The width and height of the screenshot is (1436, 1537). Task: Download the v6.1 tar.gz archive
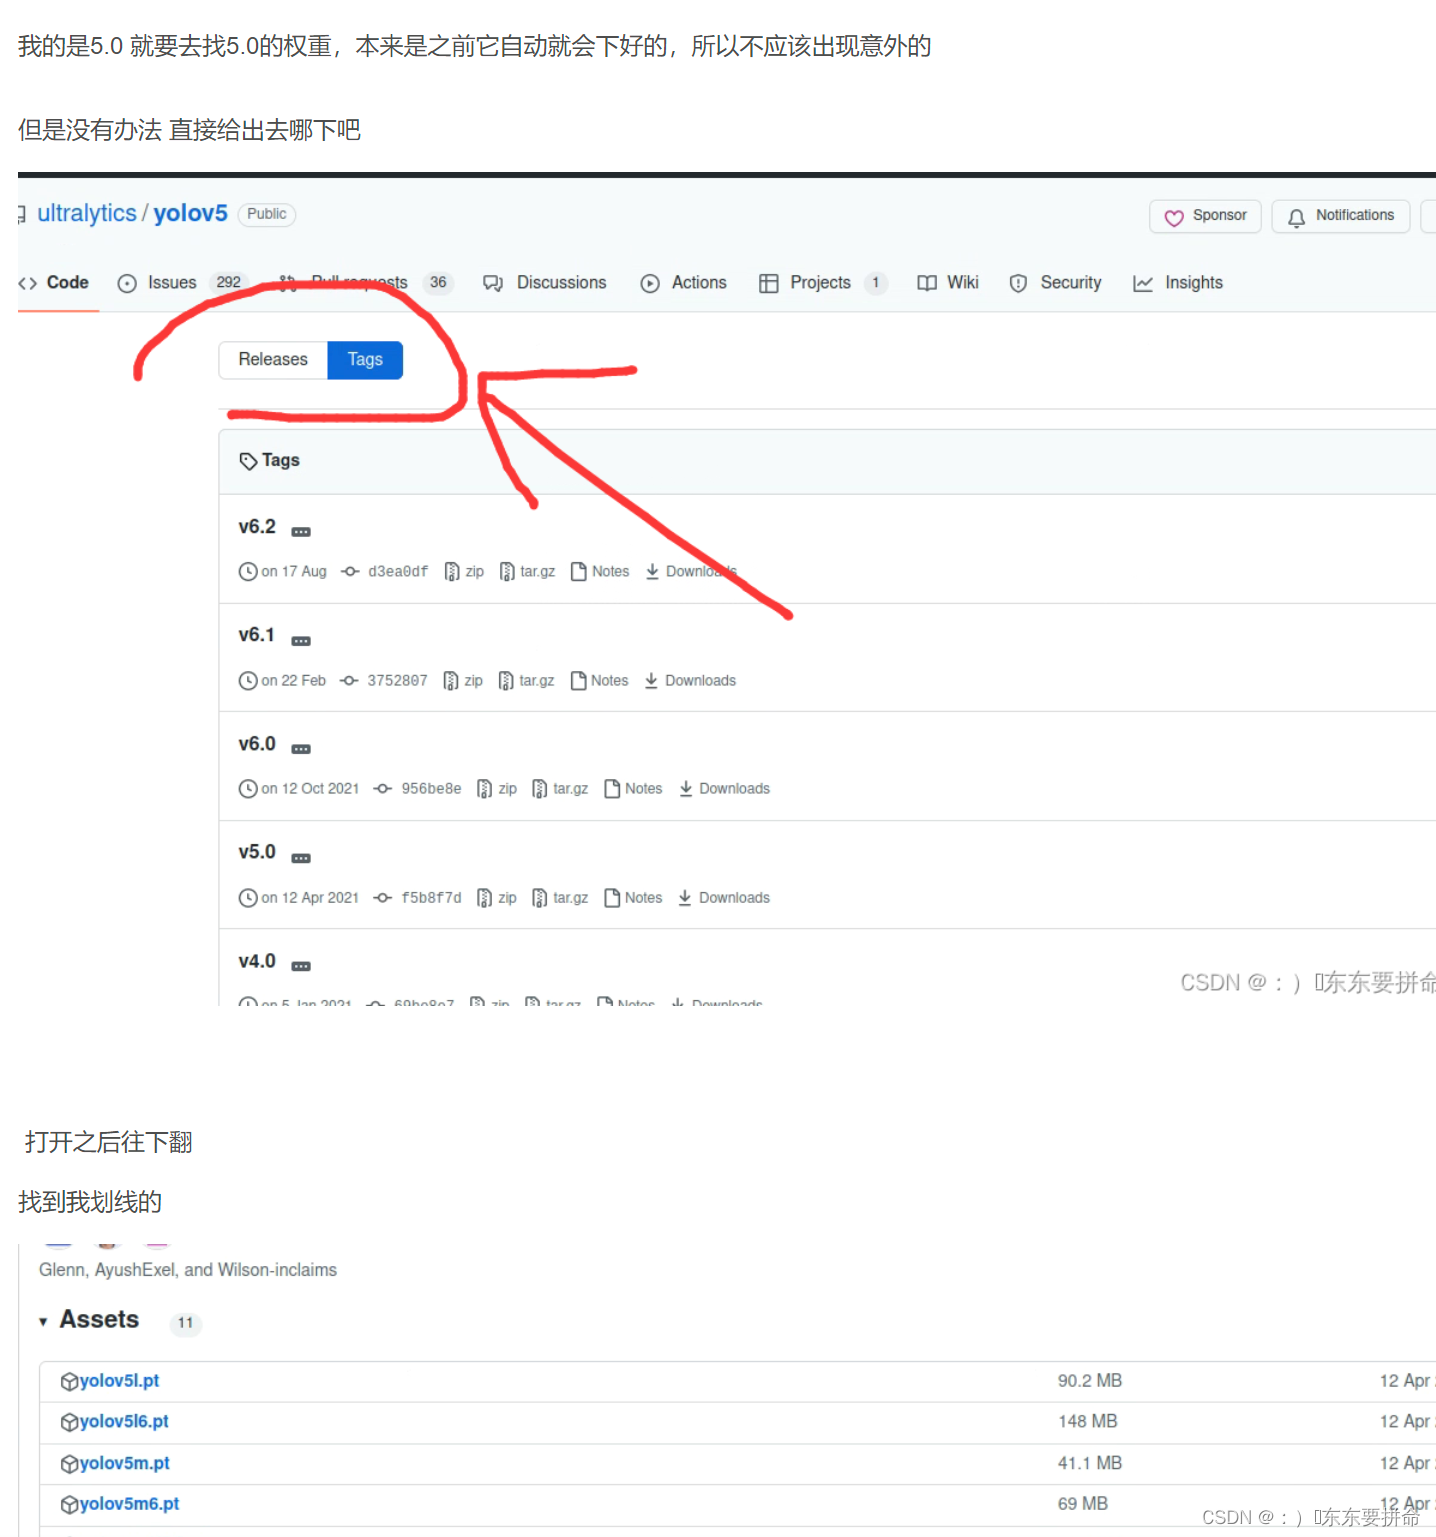(x=526, y=681)
